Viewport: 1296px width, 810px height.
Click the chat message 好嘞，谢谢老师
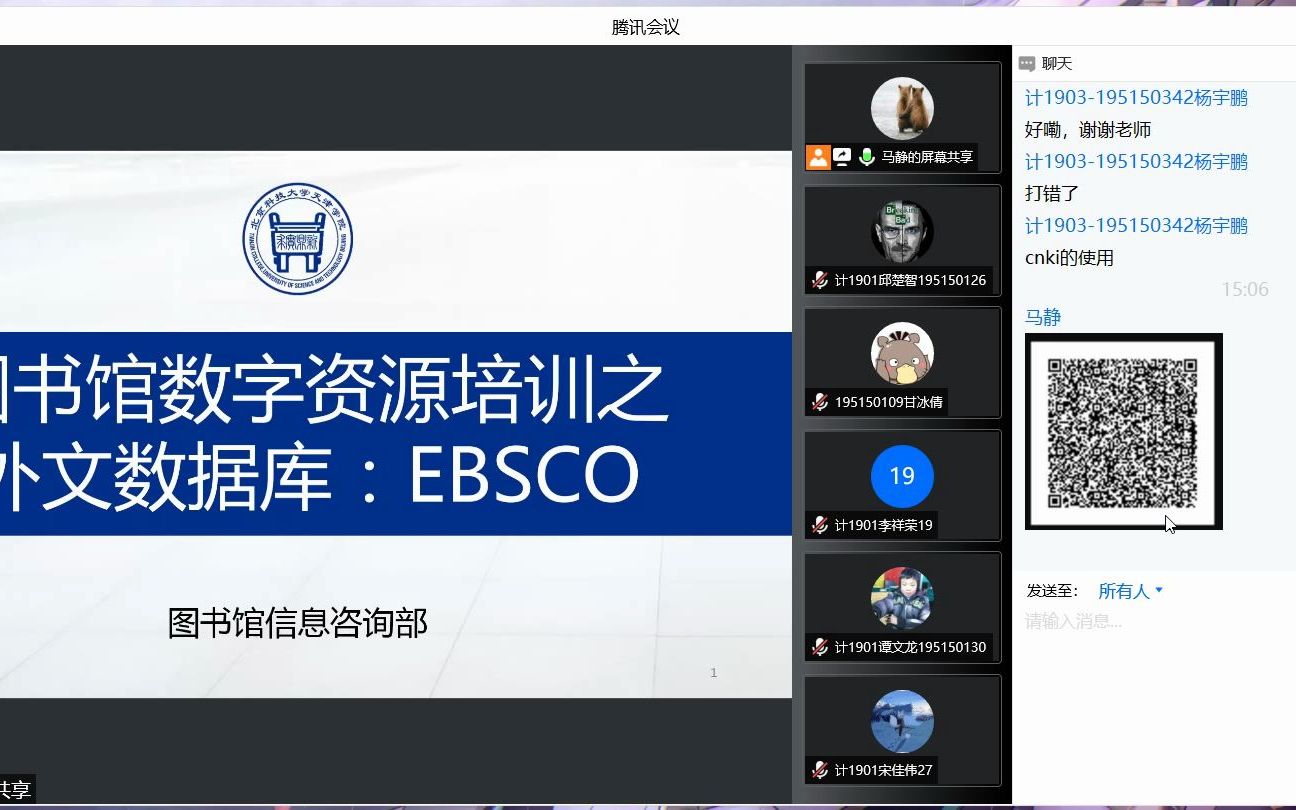tap(1088, 130)
